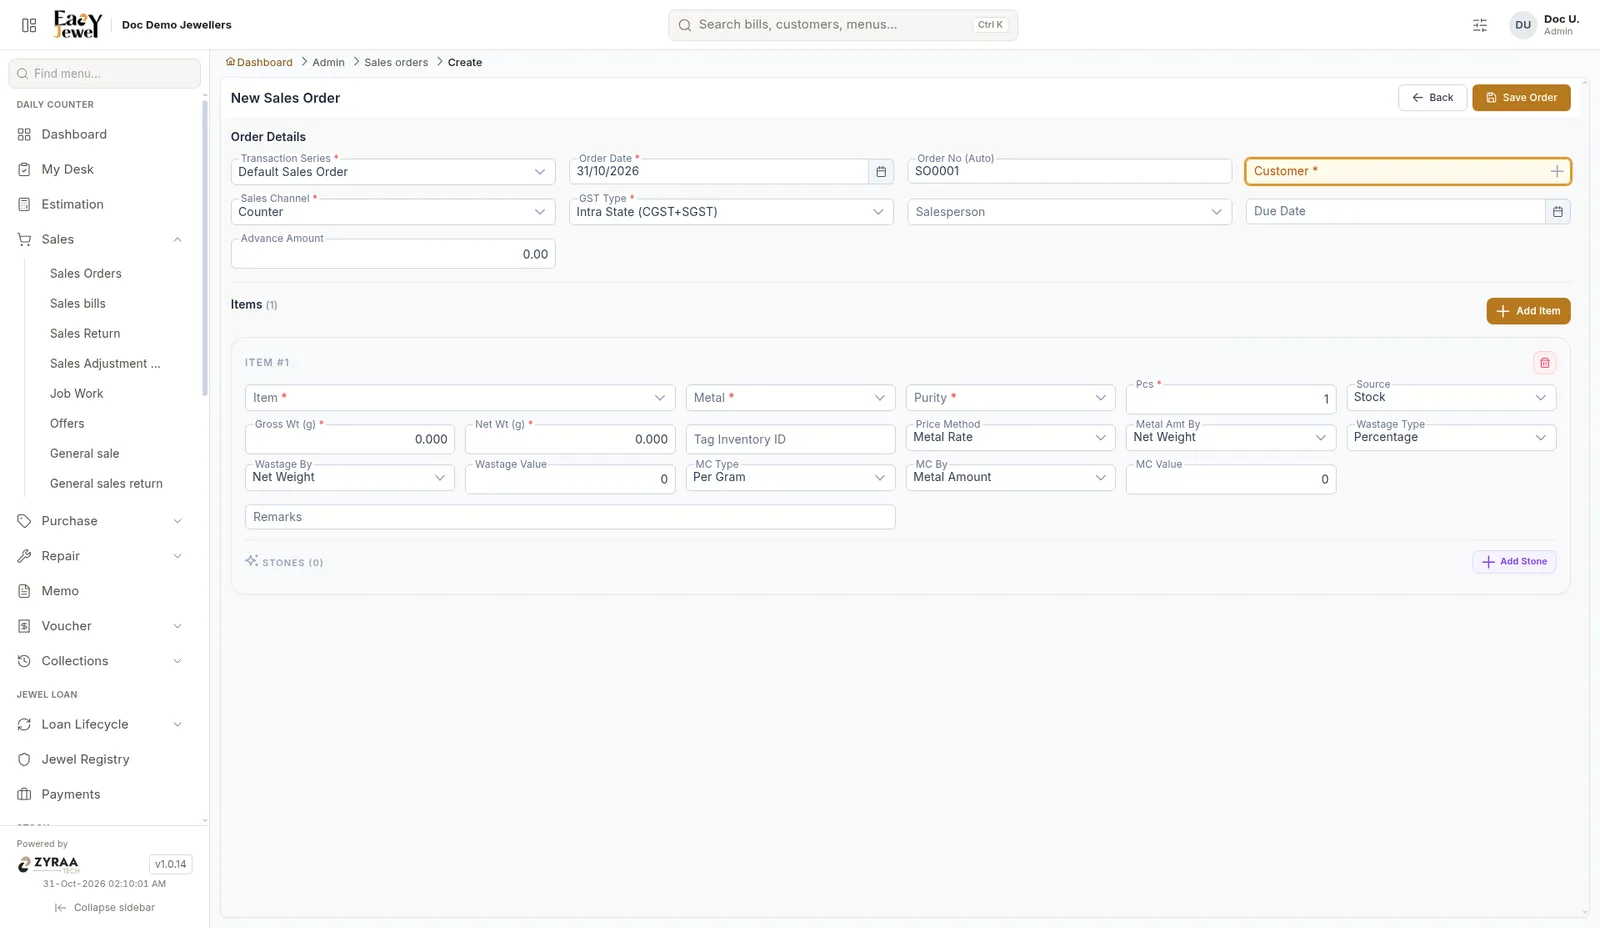
Task: Click the Jewel Registry shield icon
Action: pos(24,759)
